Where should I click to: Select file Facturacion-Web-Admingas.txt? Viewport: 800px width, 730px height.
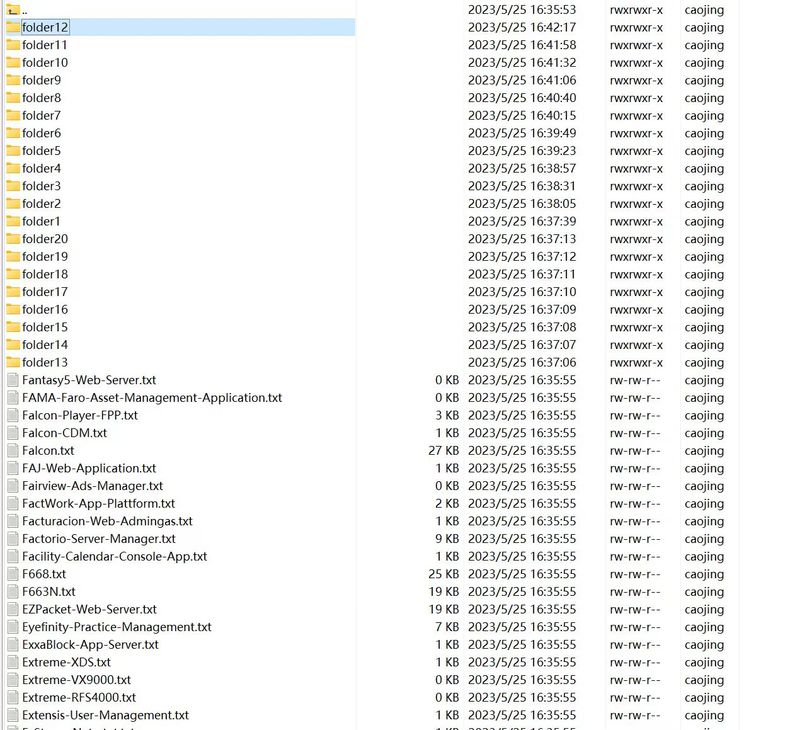pos(107,521)
